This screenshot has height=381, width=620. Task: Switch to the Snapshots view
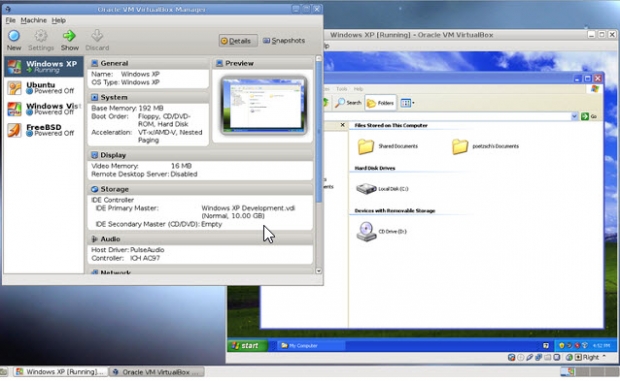tap(284, 40)
